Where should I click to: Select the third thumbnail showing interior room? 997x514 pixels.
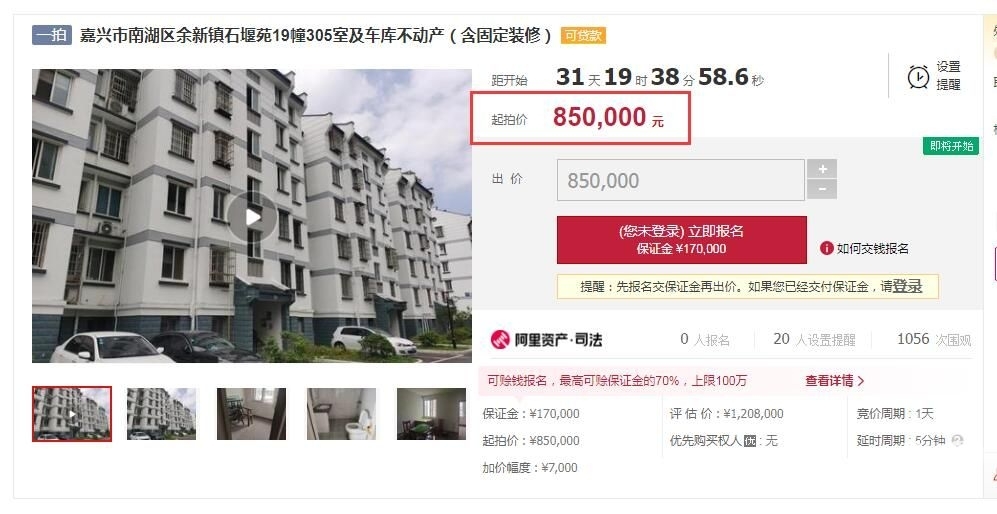pos(251,413)
